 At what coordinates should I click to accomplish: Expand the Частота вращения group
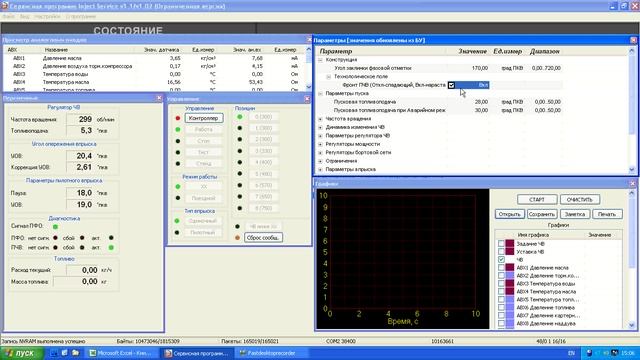(x=320, y=119)
